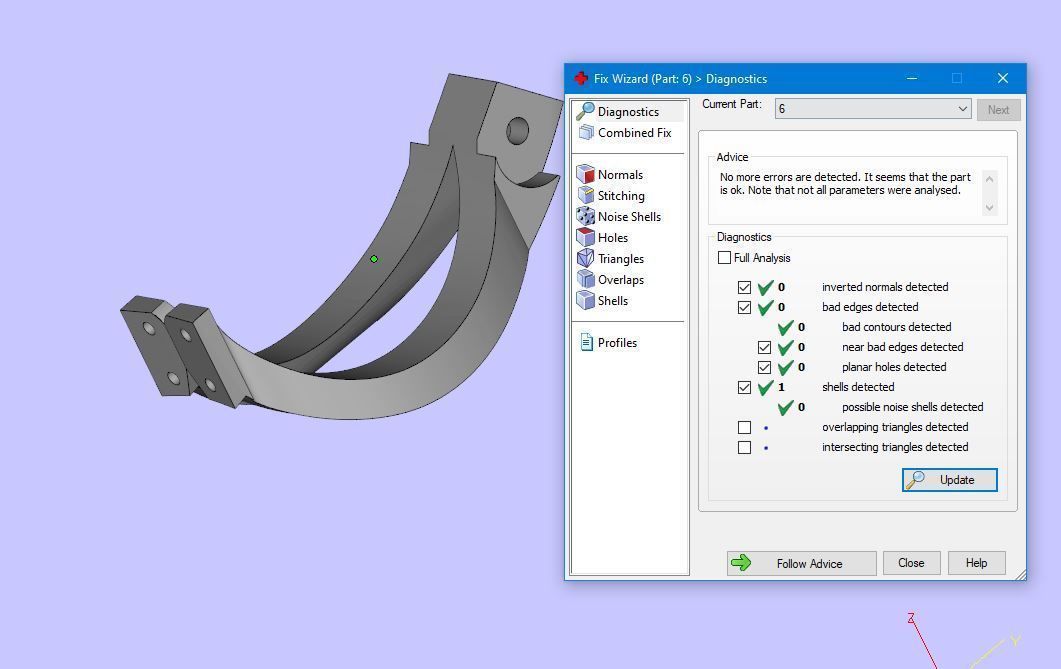This screenshot has height=669, width=1061.
Task: Open the Shells tool icon
Action: (585, 300)
